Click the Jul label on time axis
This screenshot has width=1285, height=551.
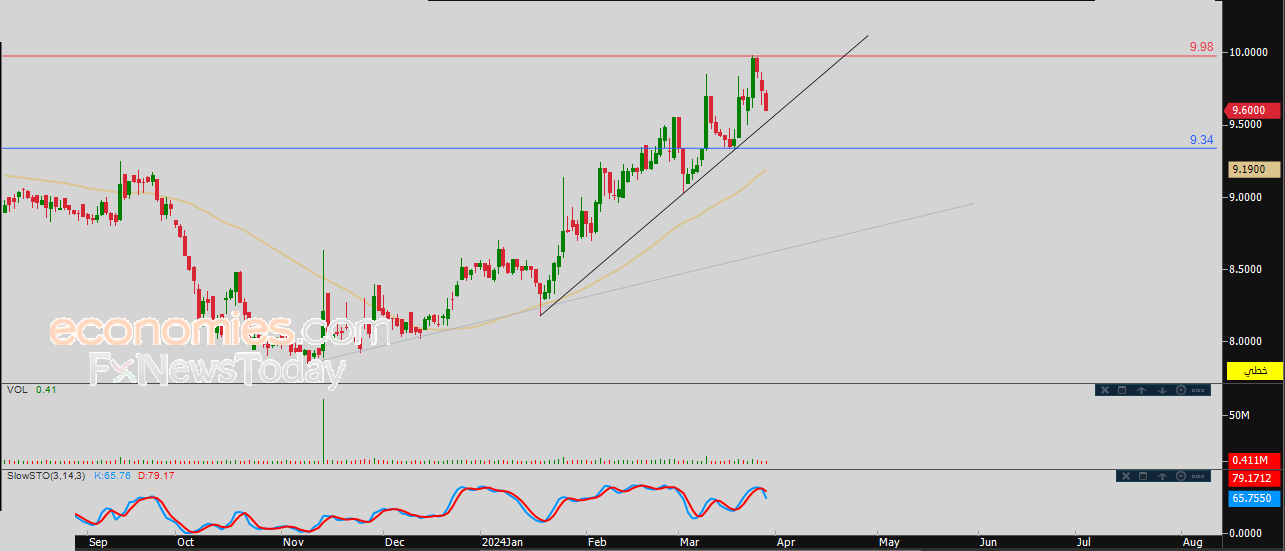coord(1083,542)
